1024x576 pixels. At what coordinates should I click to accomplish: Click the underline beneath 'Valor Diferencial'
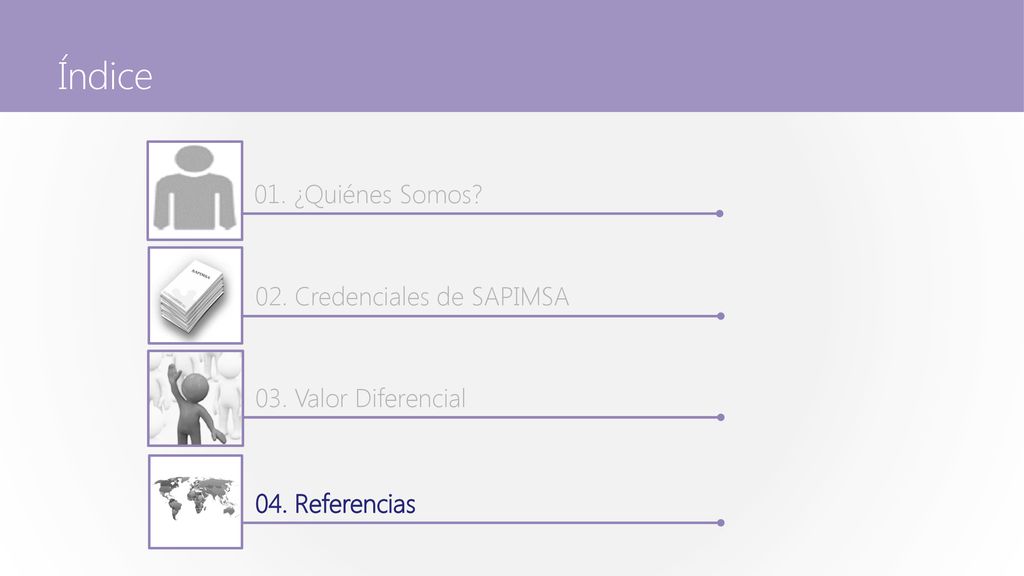(x=481, y=417)
